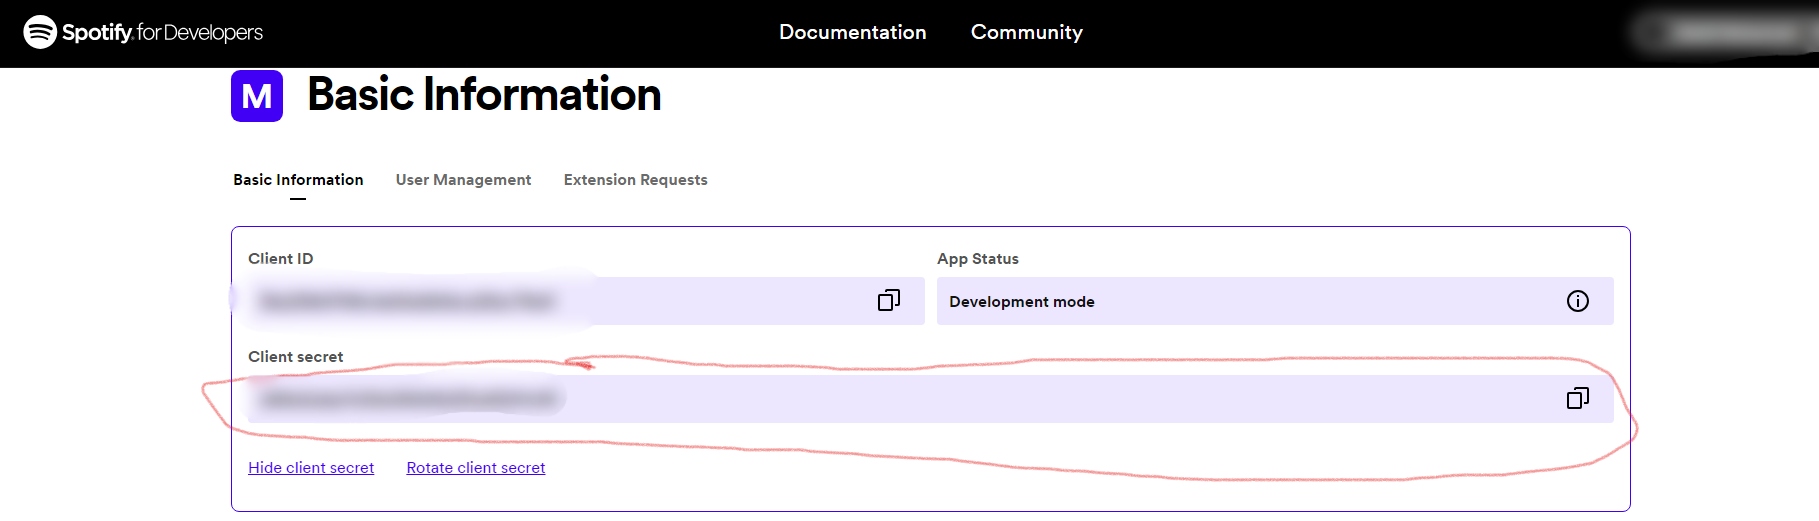1819x521 pixels.
Task: Click the Client ID label
Action: click(280, 258)
